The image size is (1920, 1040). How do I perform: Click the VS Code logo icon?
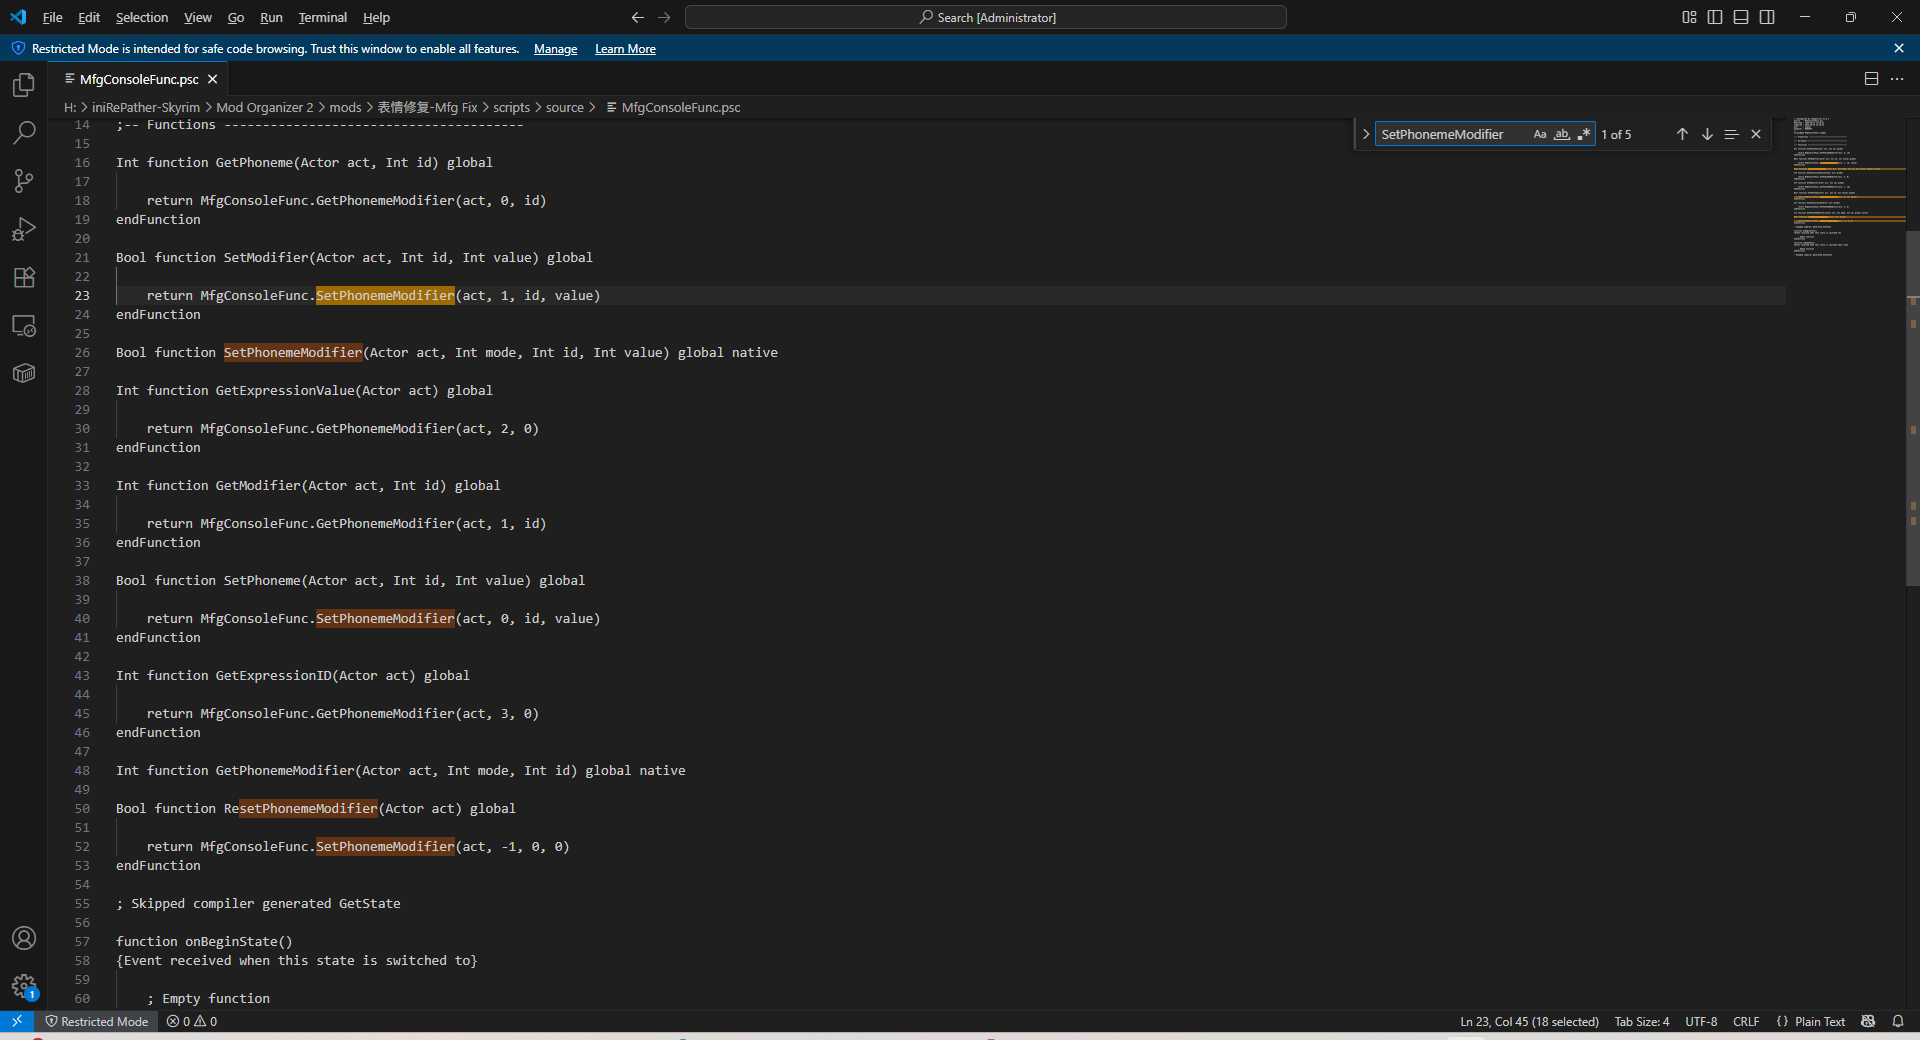pyautogui.click(x=18, y=17)
